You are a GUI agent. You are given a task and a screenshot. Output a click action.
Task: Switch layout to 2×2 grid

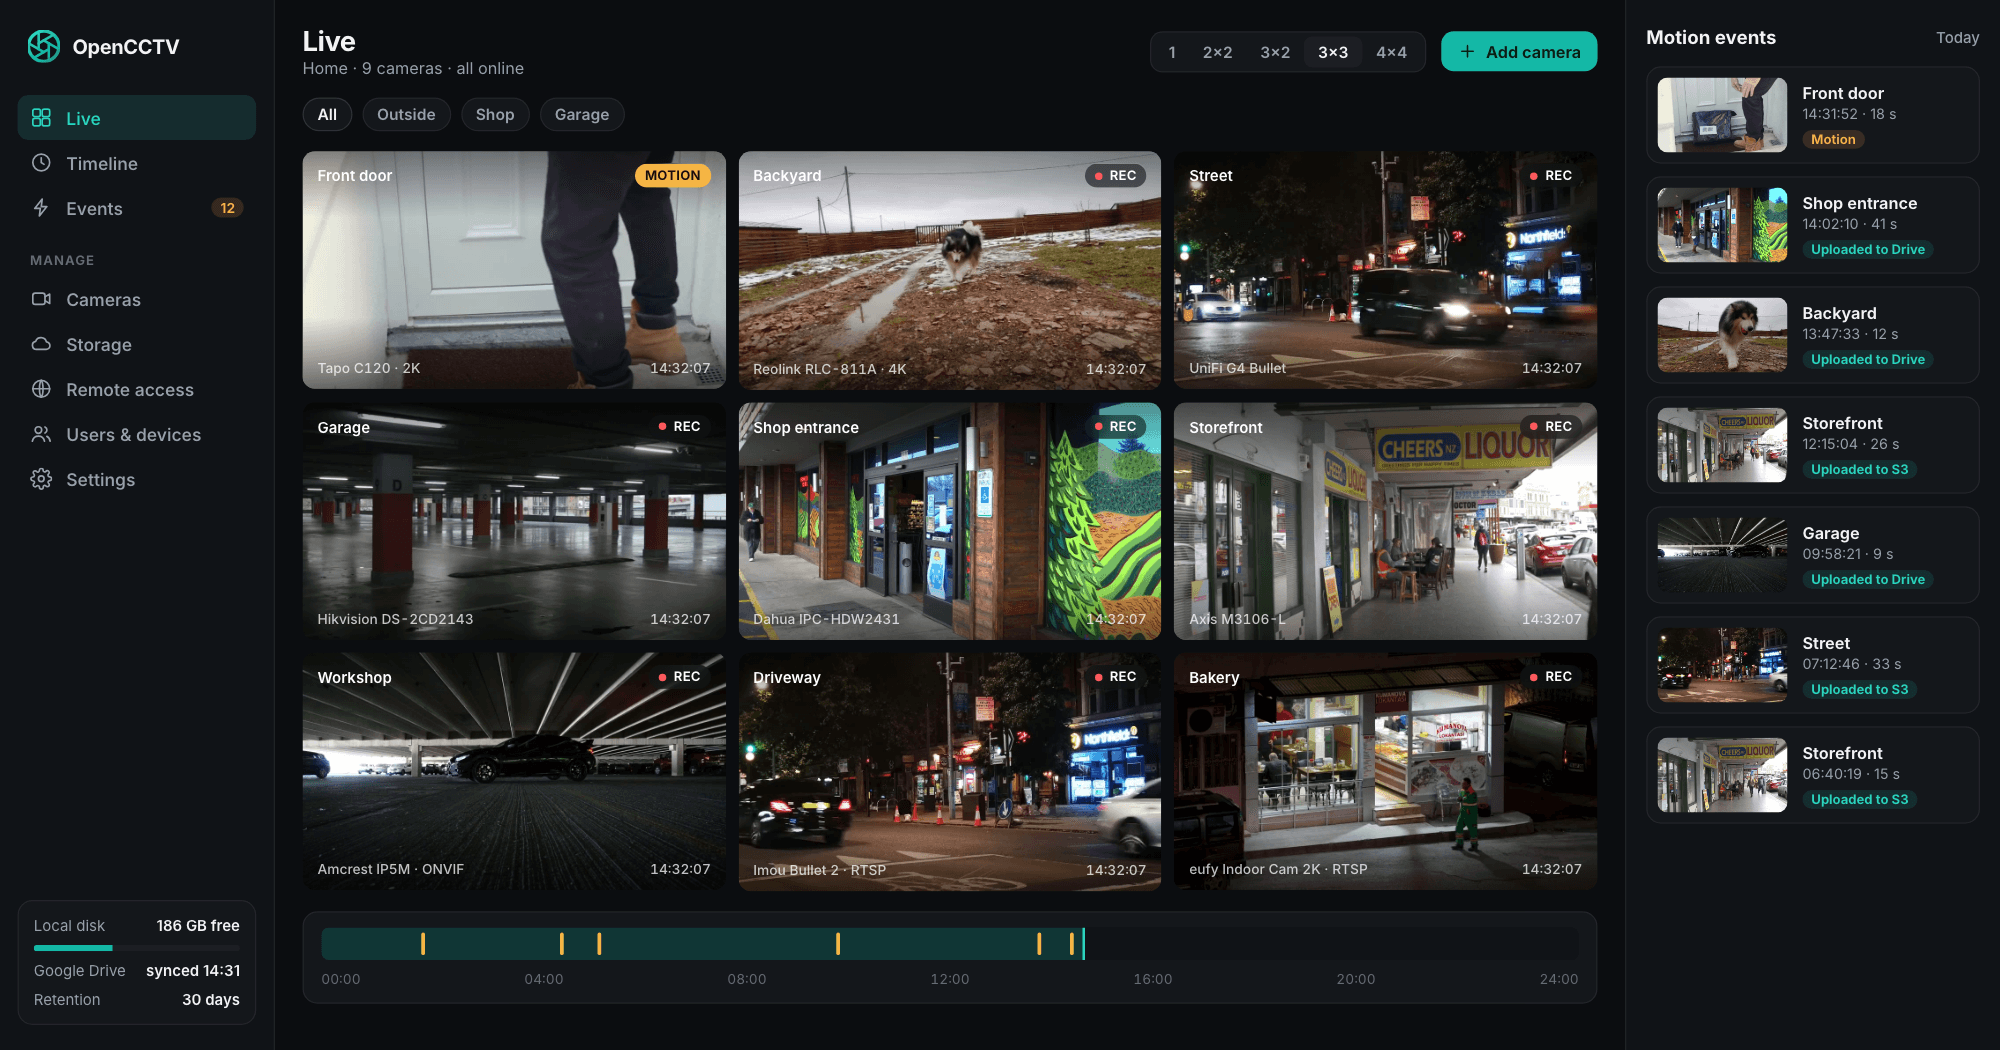point(1217,52)
